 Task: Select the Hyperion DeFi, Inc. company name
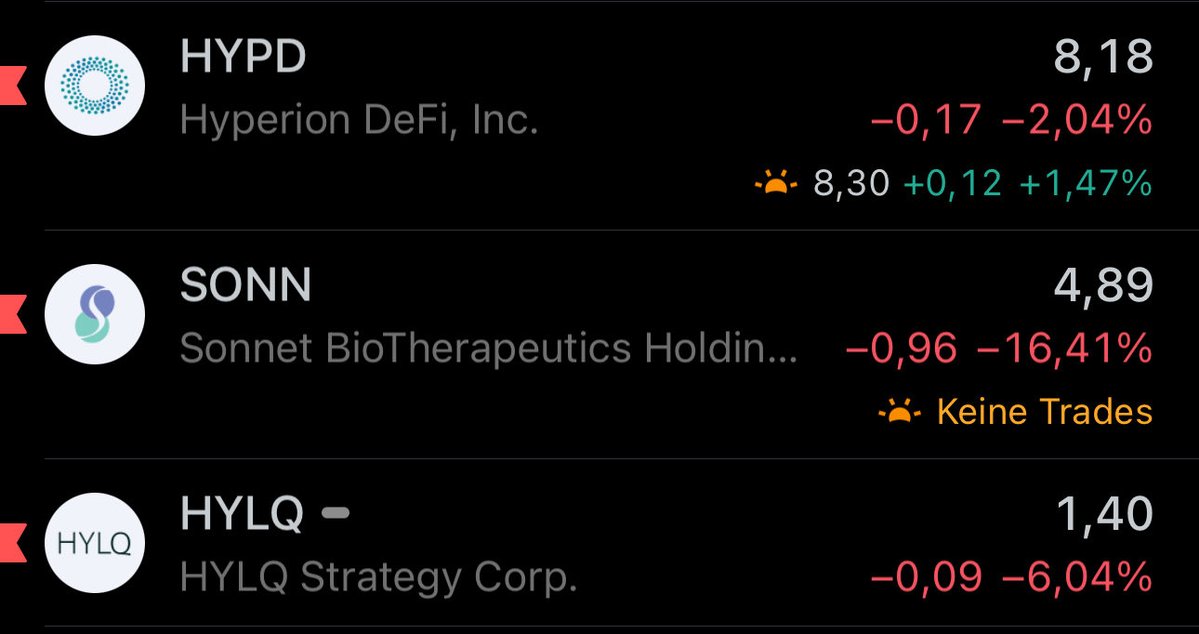pyautogui.click(x=360, y=121)
